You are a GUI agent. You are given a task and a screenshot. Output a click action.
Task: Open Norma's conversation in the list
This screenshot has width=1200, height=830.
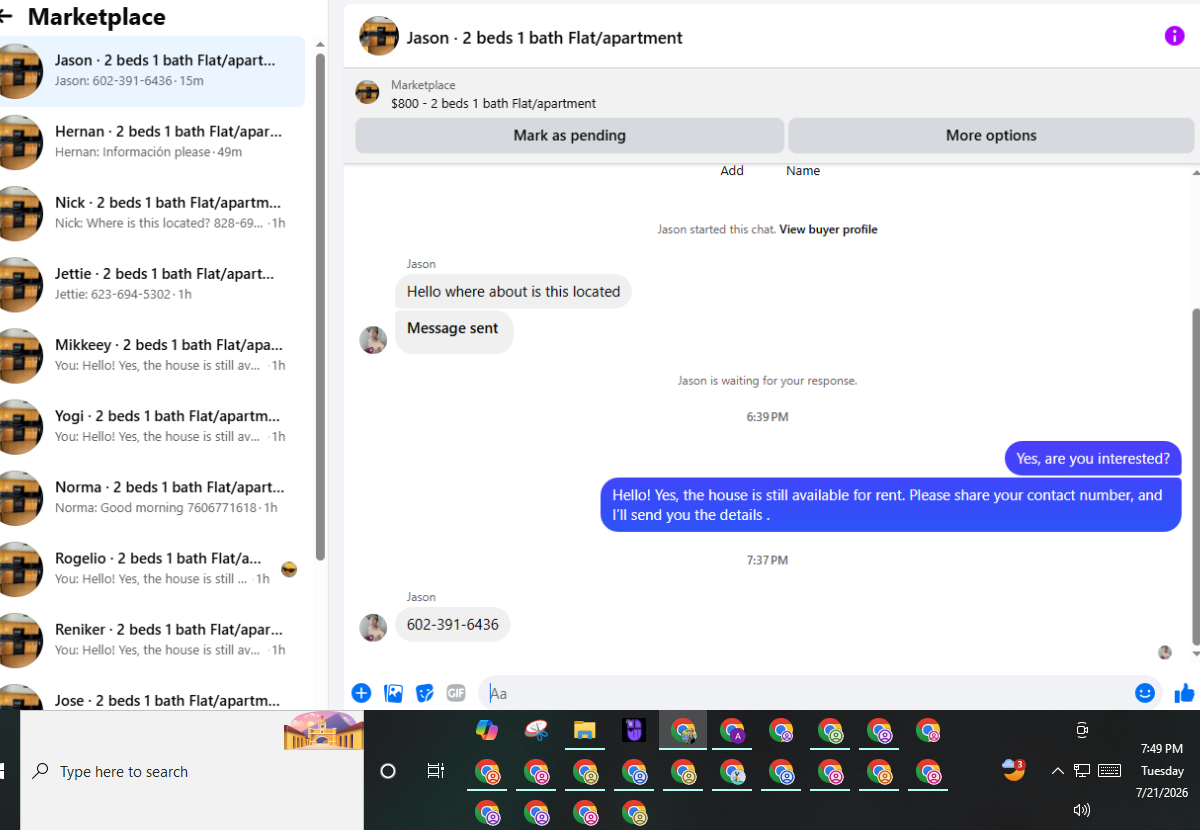click(152, 497)
